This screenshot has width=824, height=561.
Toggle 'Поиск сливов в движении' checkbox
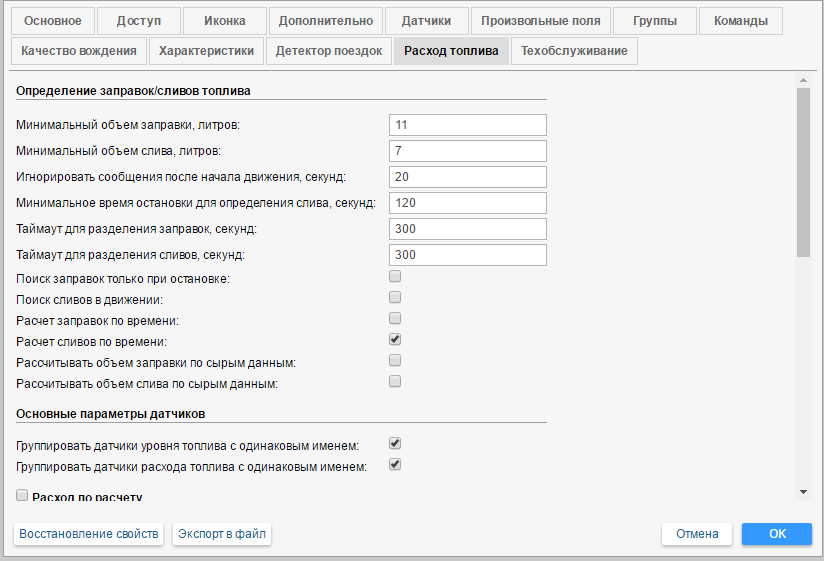click(x=395, y=297)
